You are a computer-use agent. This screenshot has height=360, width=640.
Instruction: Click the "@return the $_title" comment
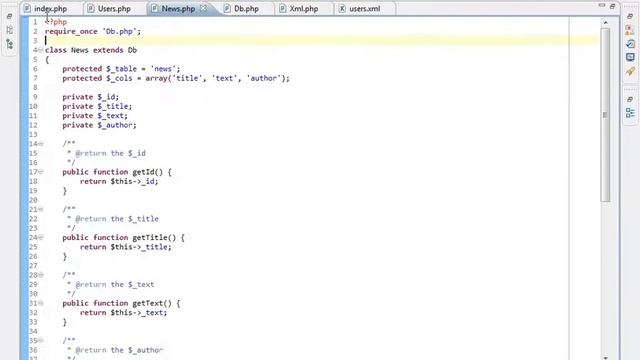coord(117,219)
